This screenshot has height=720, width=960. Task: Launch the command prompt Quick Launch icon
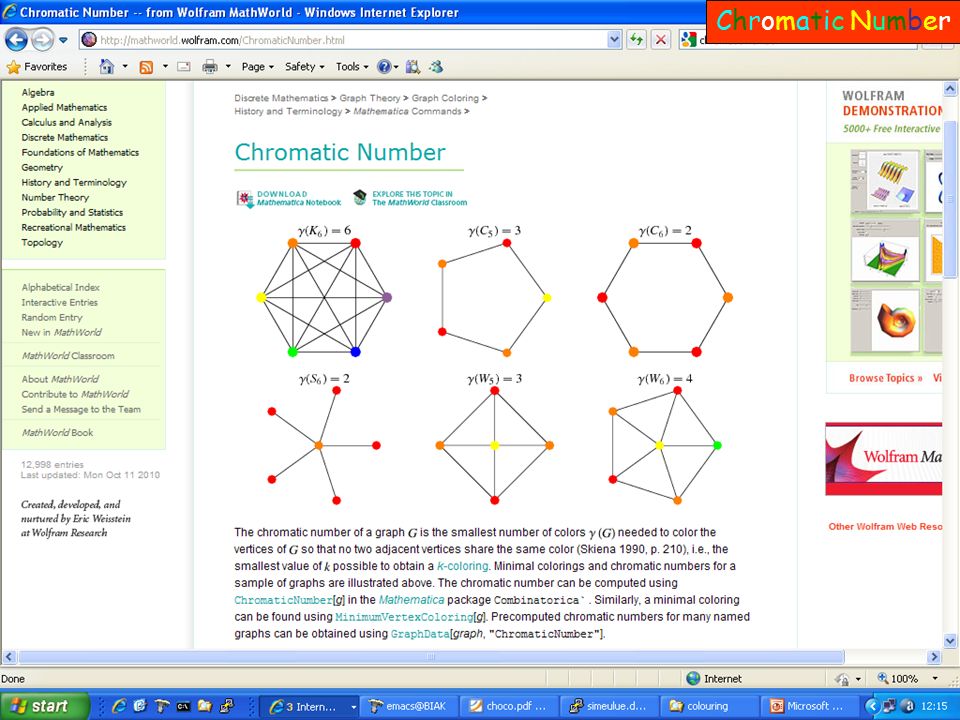coord(183,706)
